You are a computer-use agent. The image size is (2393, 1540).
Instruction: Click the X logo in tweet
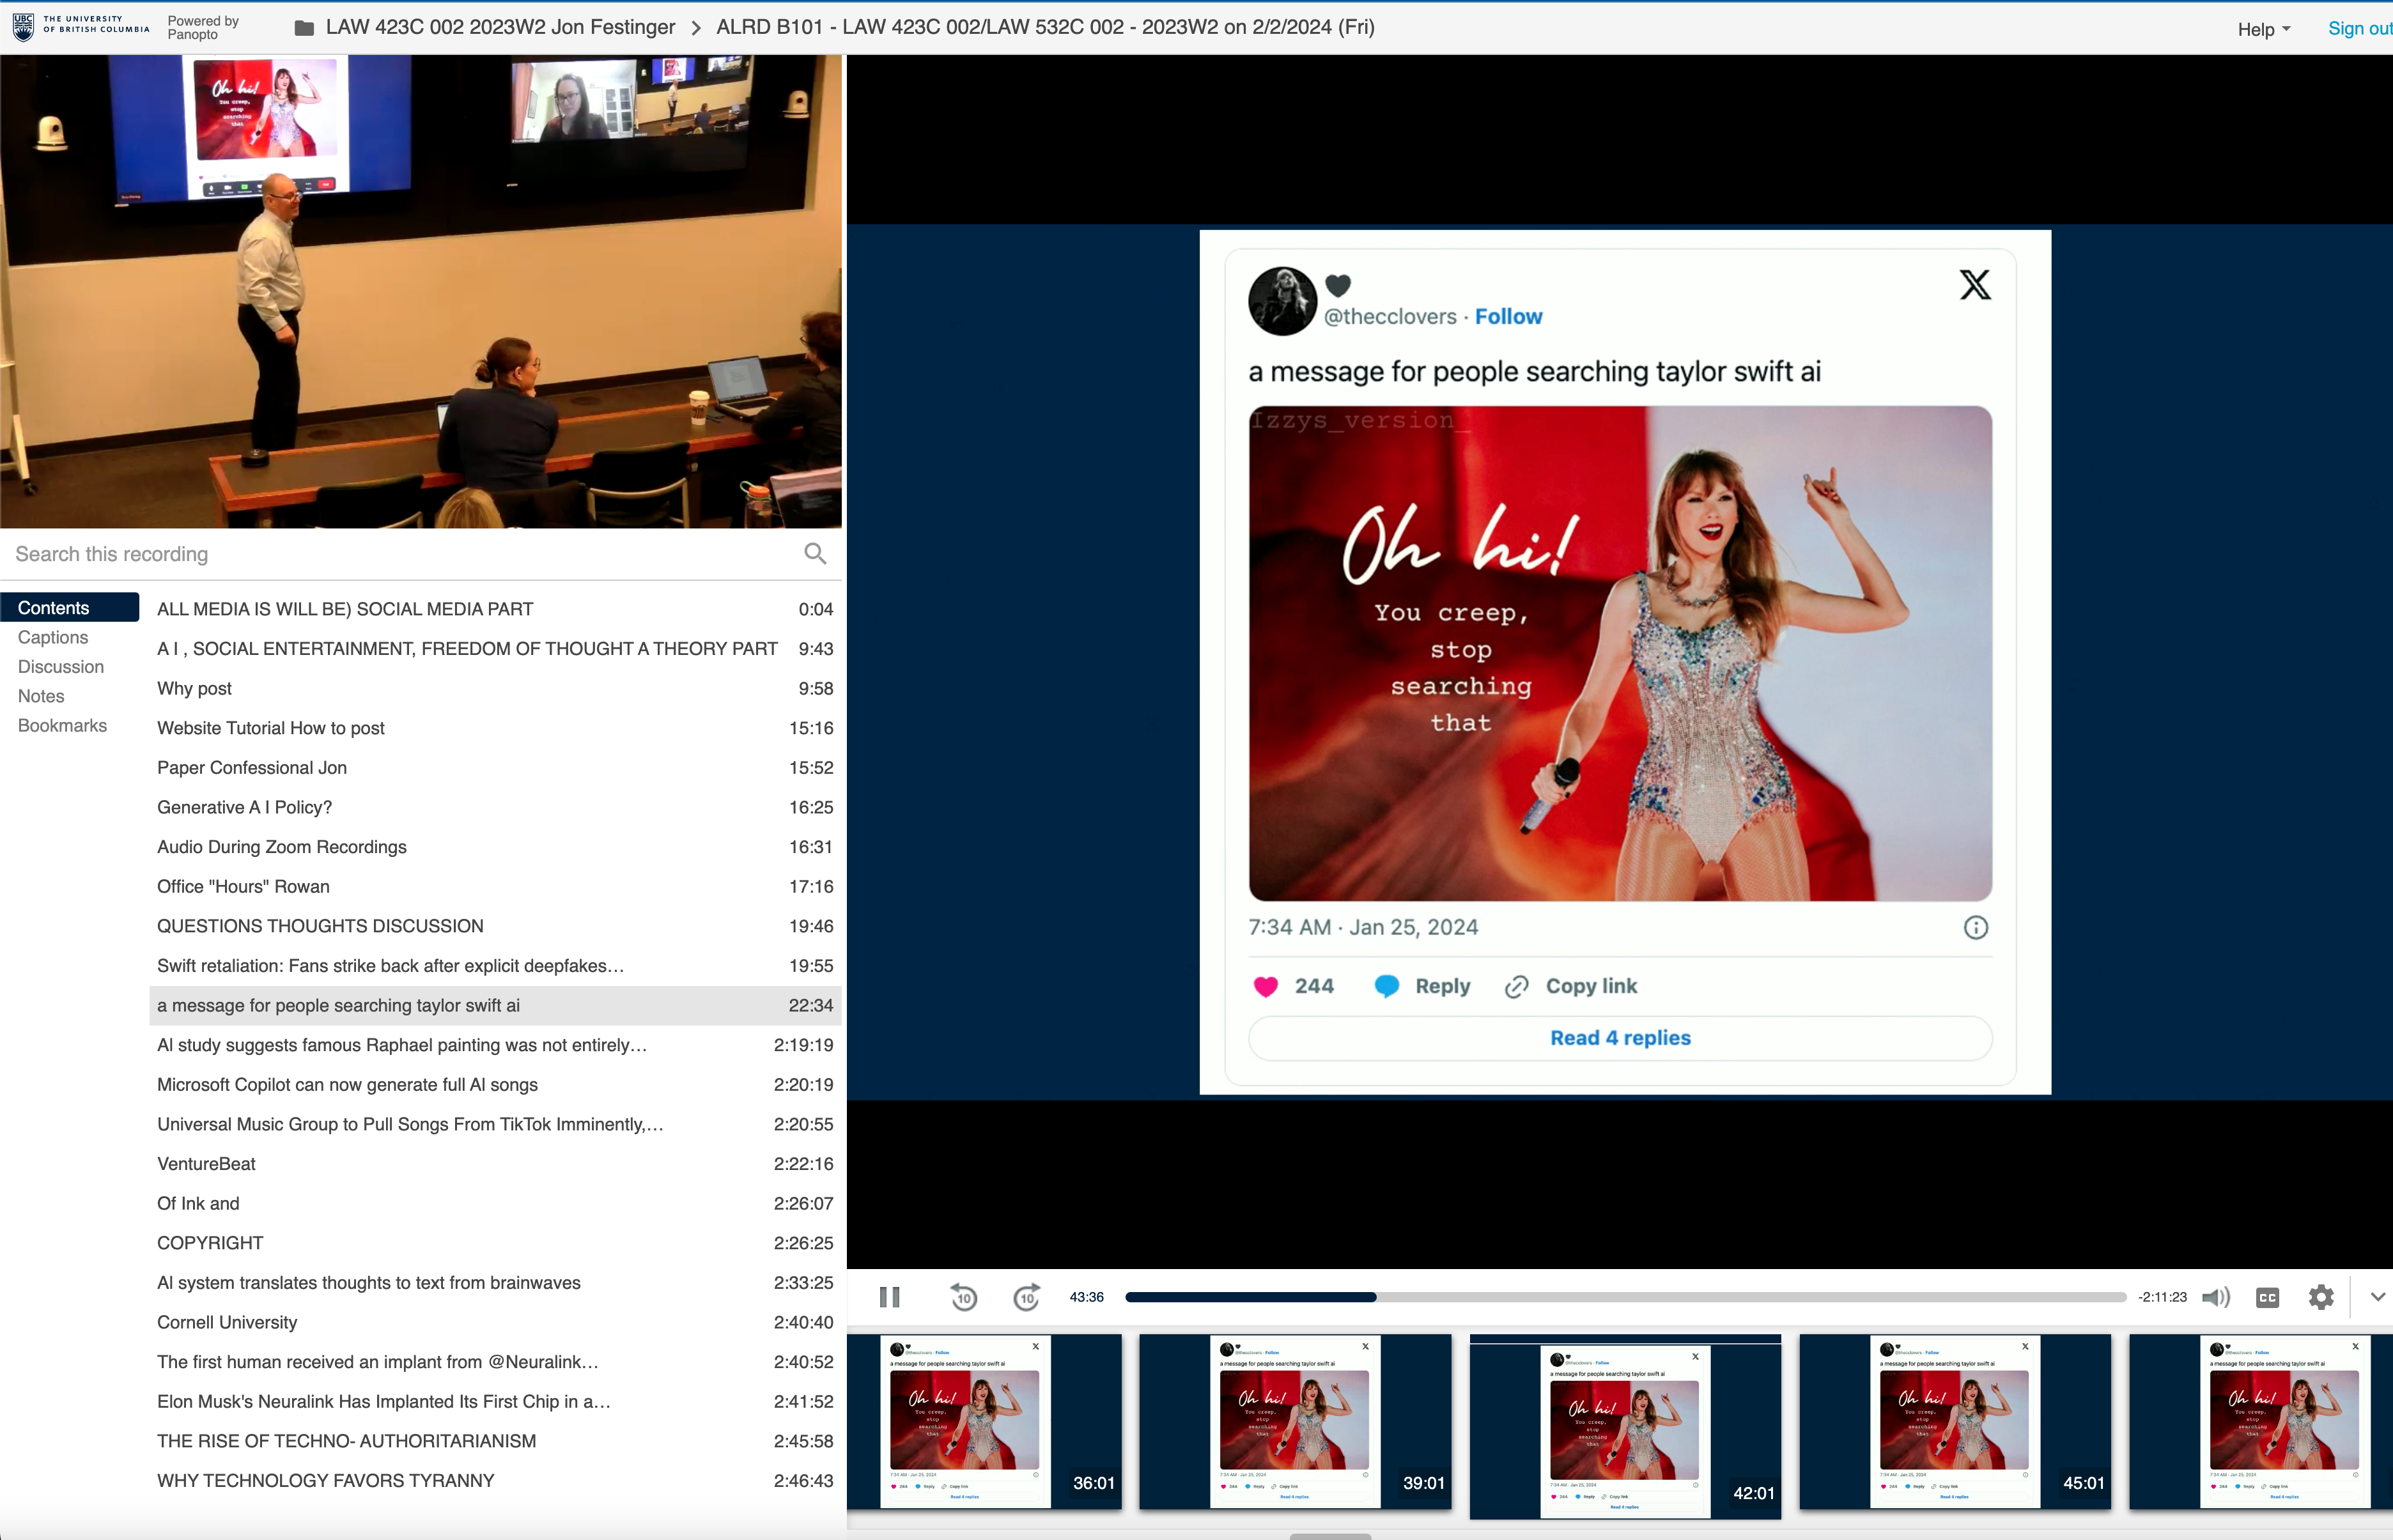tap(1975, 284)
